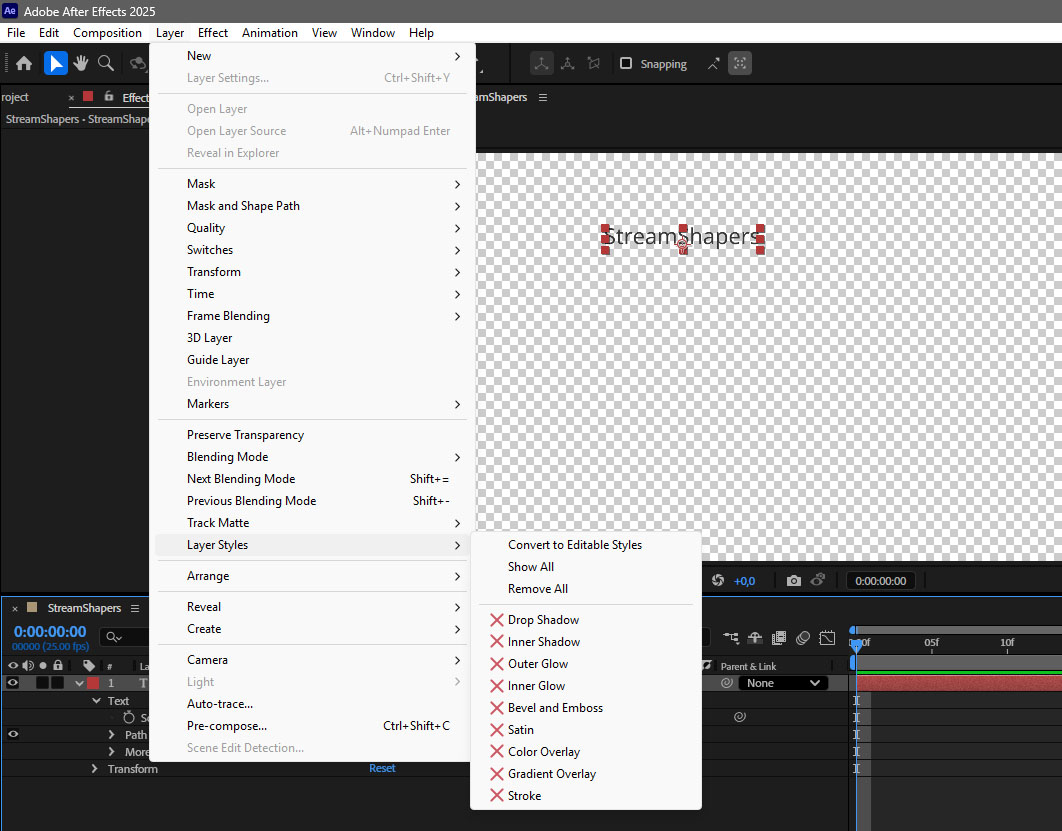Open composition viewer panel menu icon
This screenshot has width=1062, height=831.
pos(543,98)
